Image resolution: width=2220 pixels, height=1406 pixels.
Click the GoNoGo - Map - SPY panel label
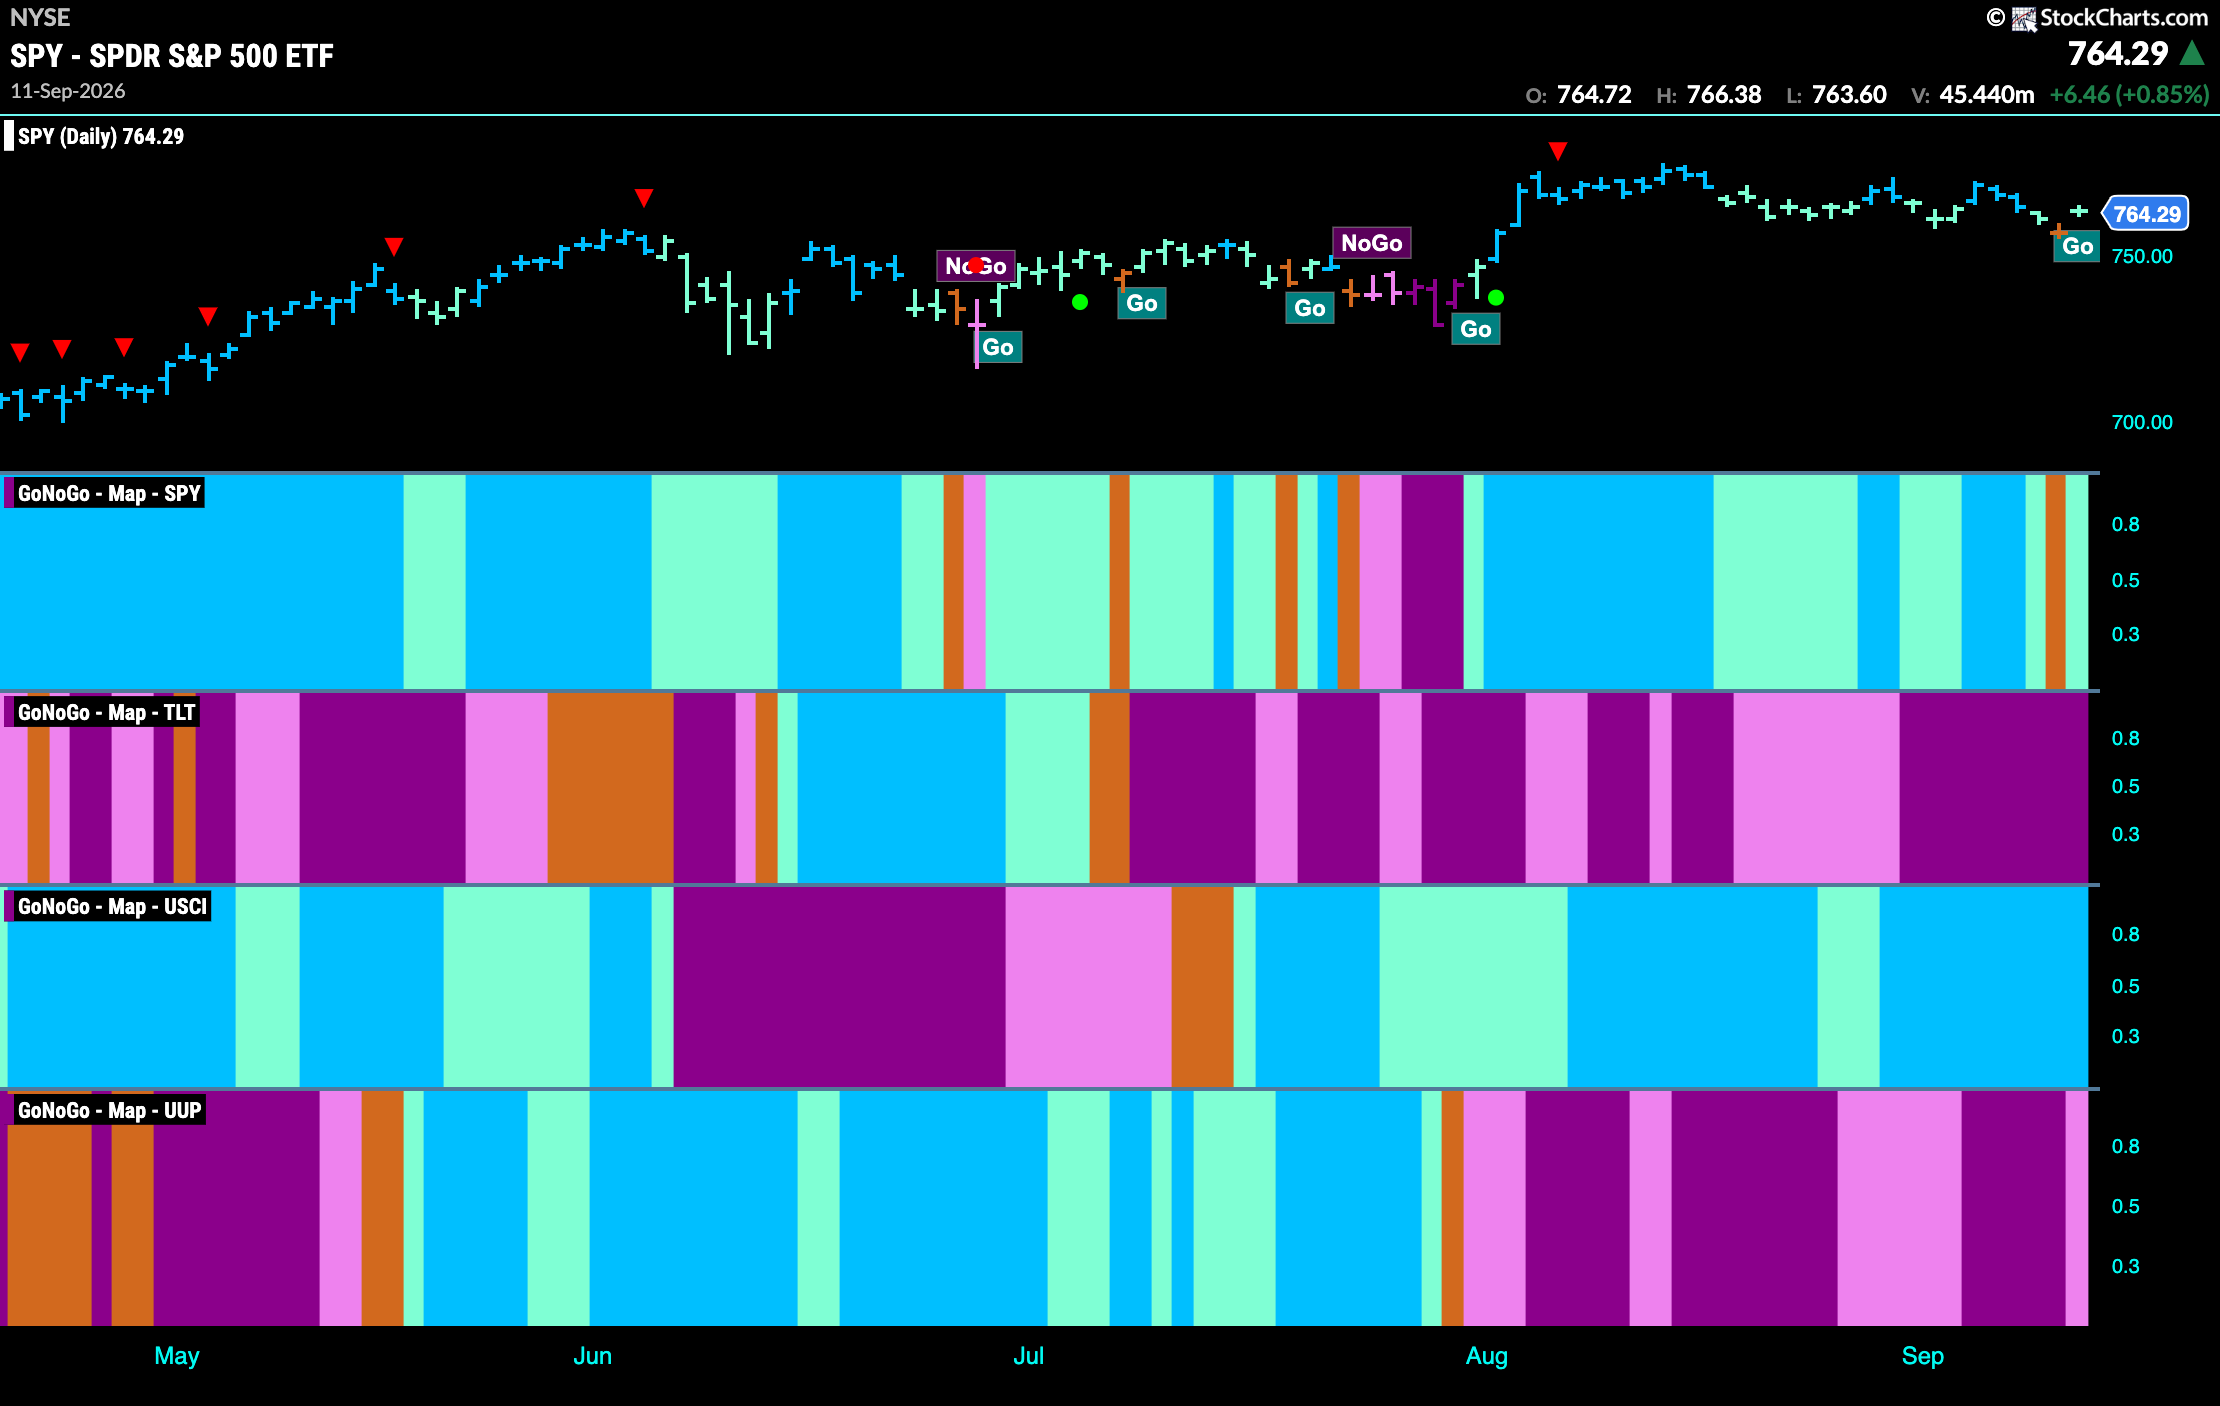[108, 493]
